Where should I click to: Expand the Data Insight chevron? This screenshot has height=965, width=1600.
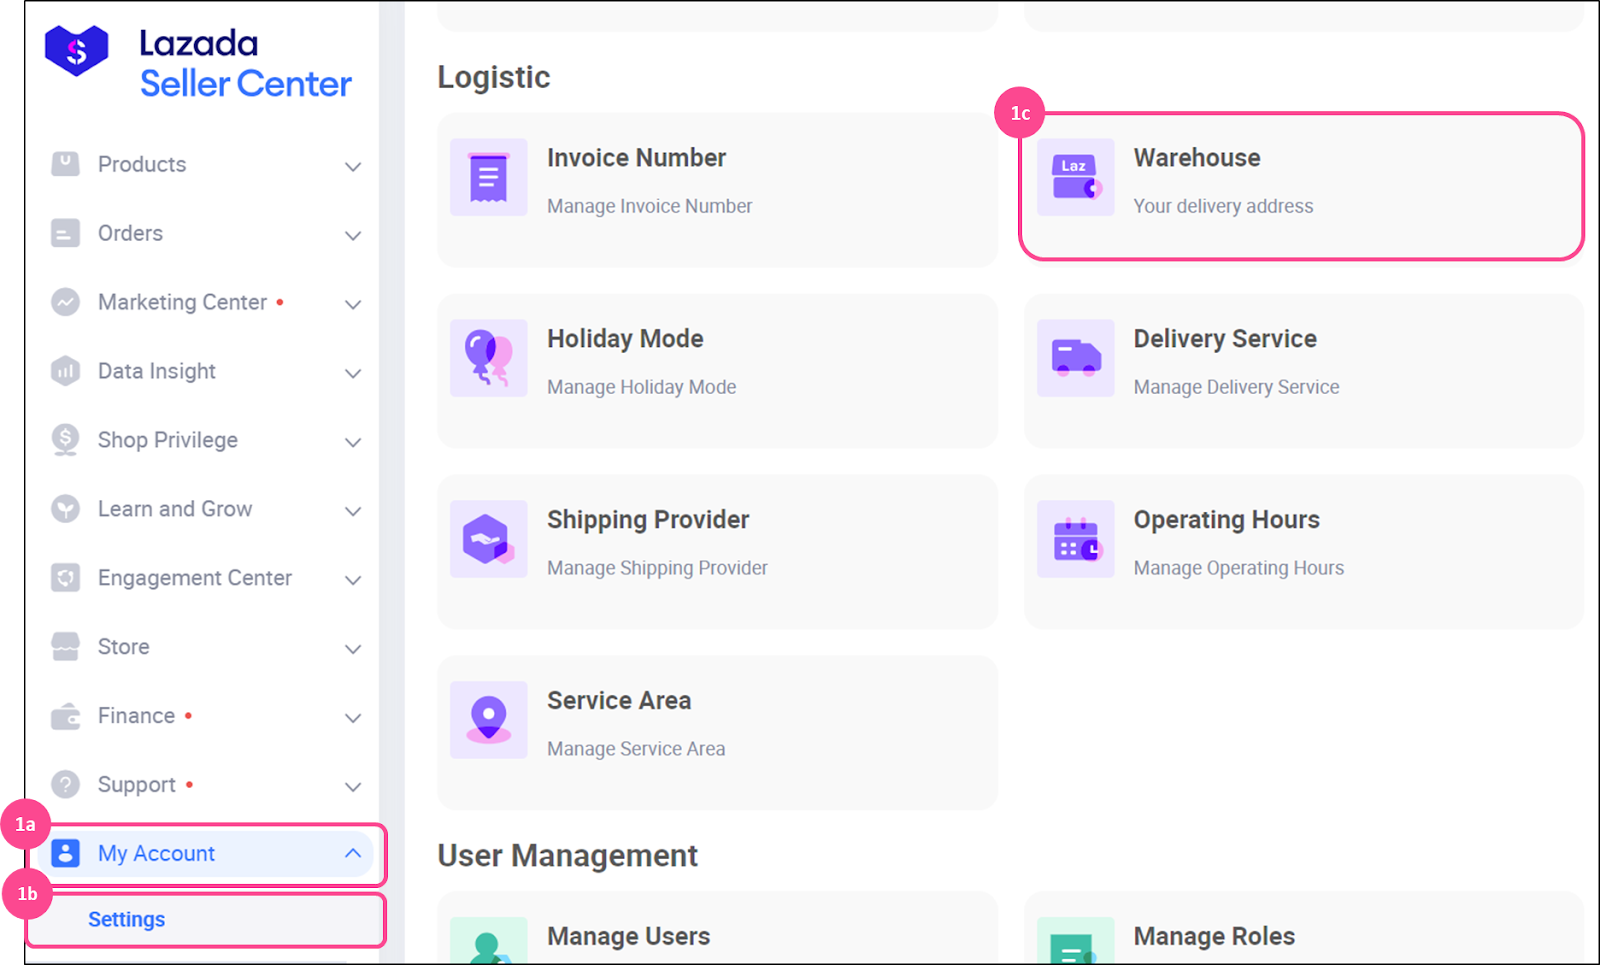(x=353, y=373)
